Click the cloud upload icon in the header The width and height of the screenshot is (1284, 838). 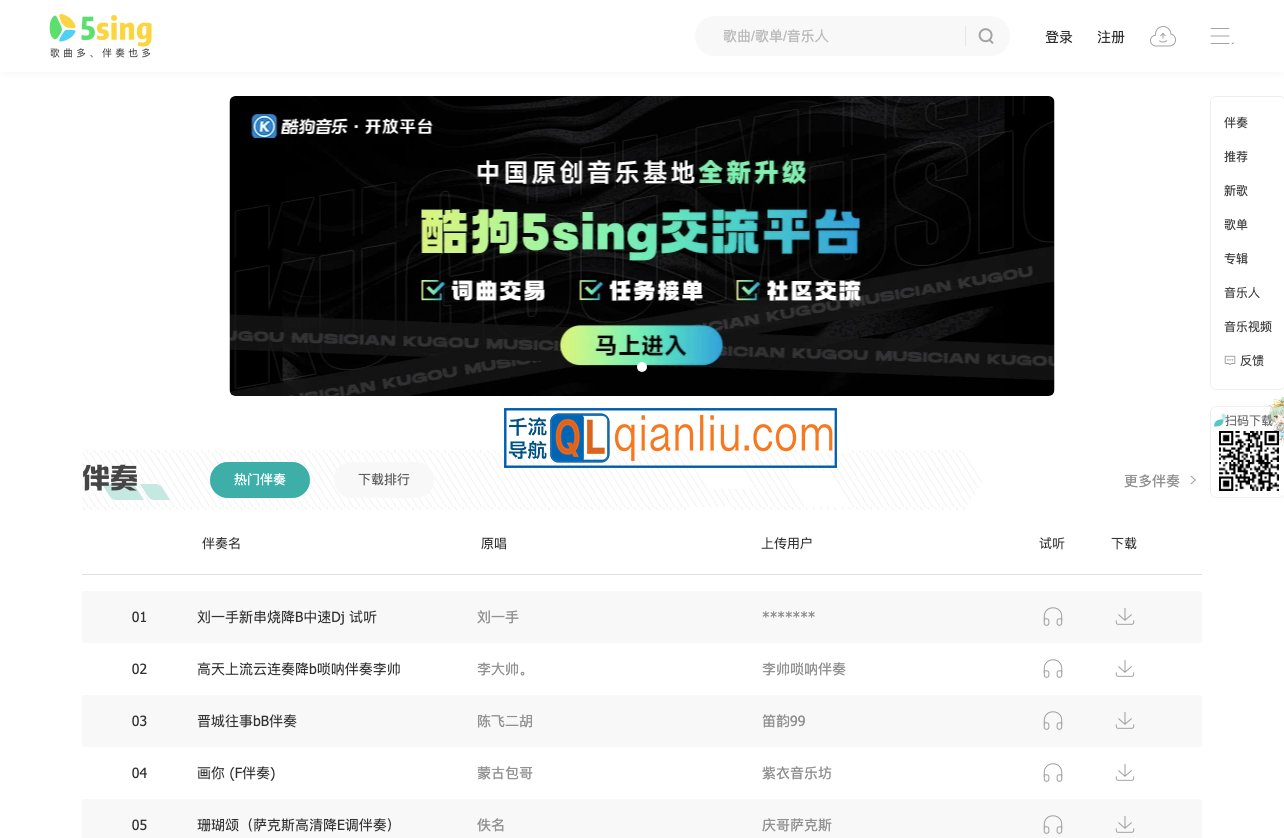tap(1163, 36)
